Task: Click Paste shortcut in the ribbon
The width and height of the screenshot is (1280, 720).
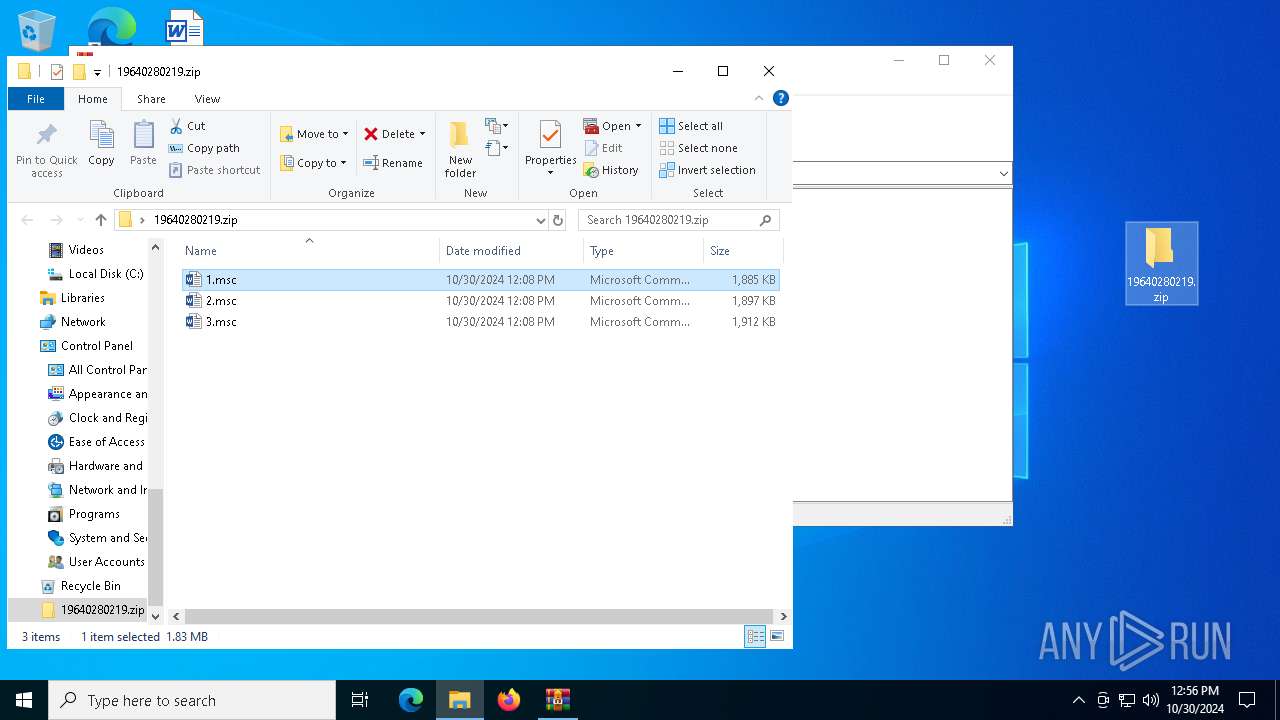Action: coord(215,170)
